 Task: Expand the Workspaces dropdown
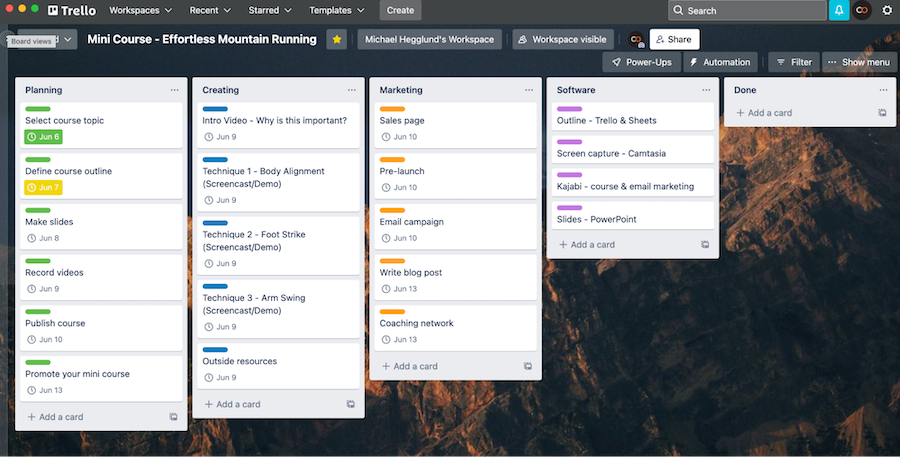[140, 10]
